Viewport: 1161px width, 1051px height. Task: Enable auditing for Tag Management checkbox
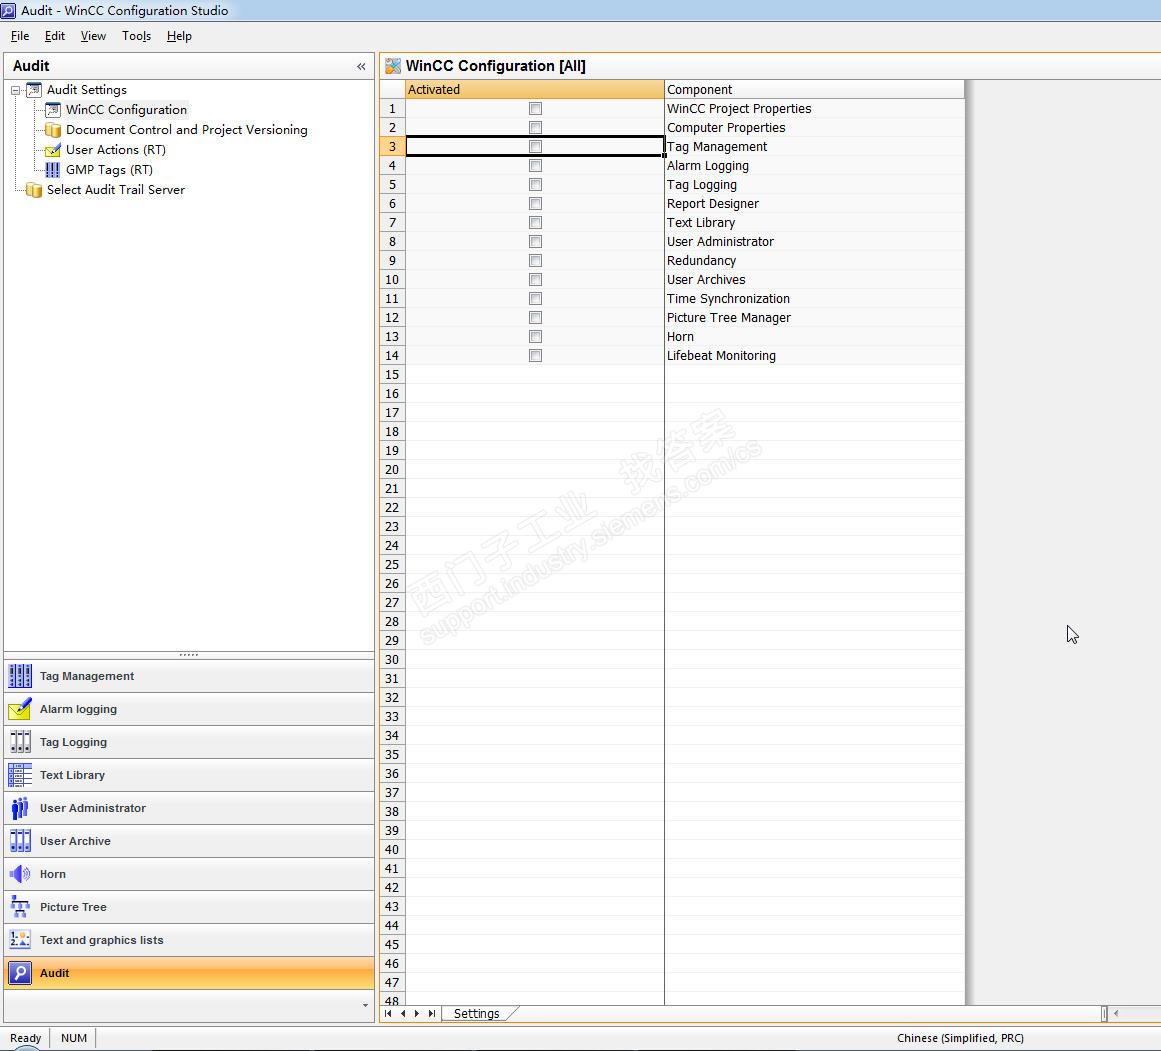[535, 147]
